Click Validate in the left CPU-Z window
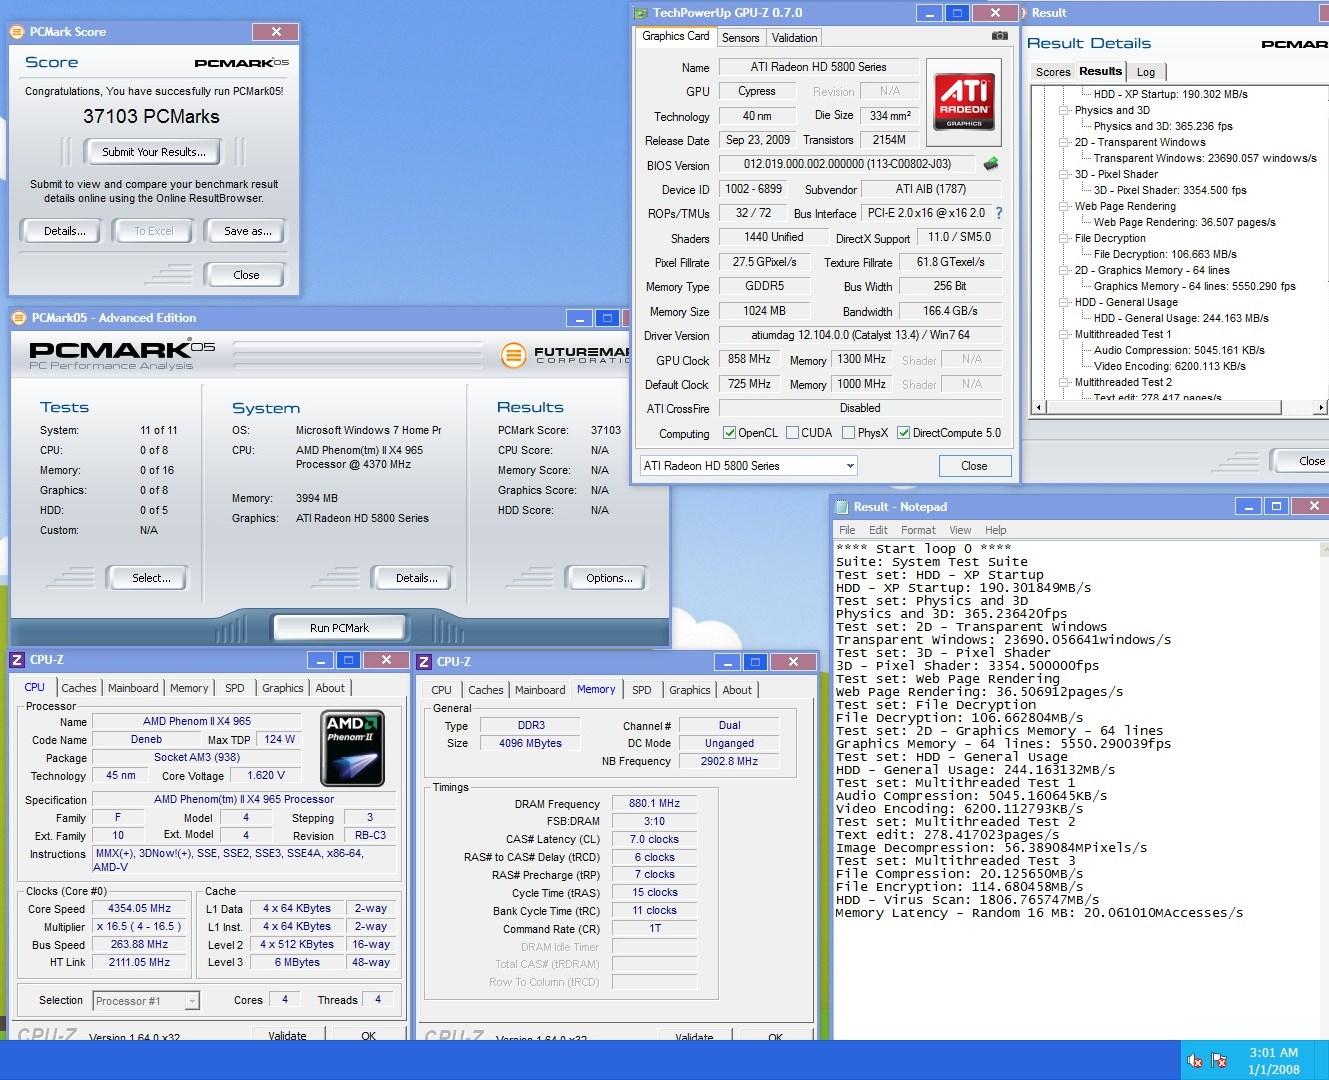 (287, 1036)
